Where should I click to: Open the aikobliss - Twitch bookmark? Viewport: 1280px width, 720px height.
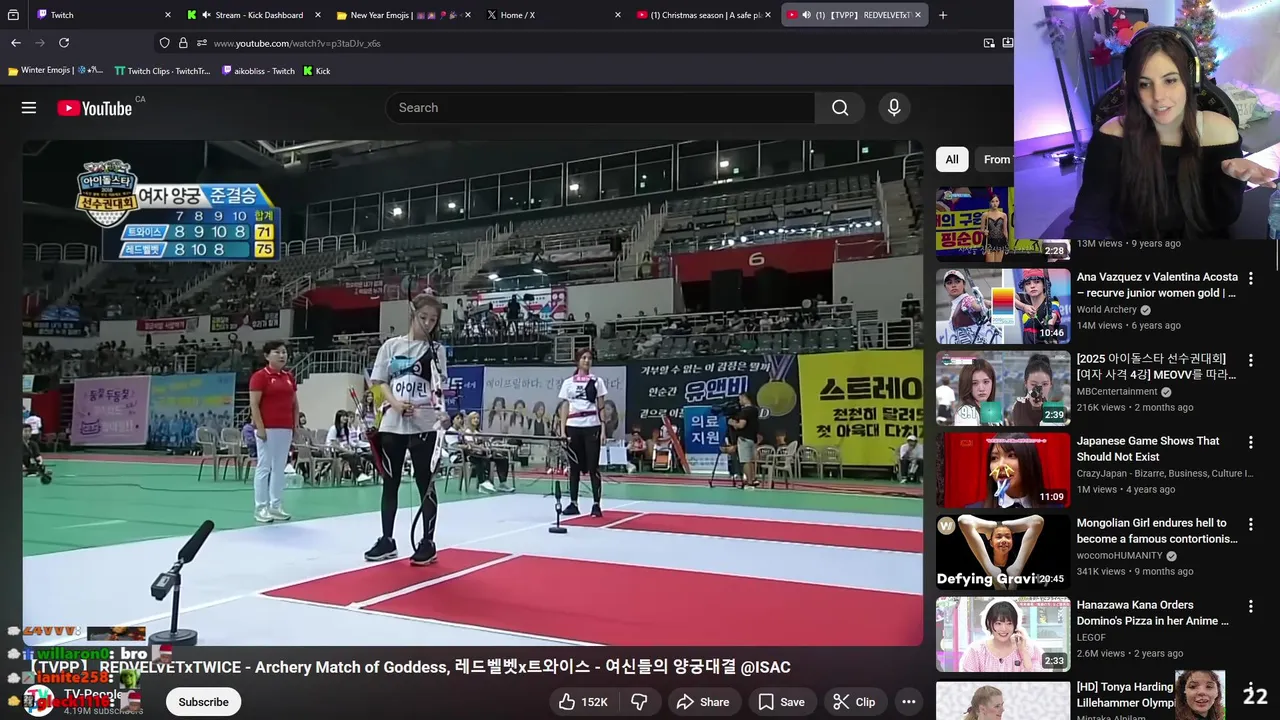coord(258,71)
